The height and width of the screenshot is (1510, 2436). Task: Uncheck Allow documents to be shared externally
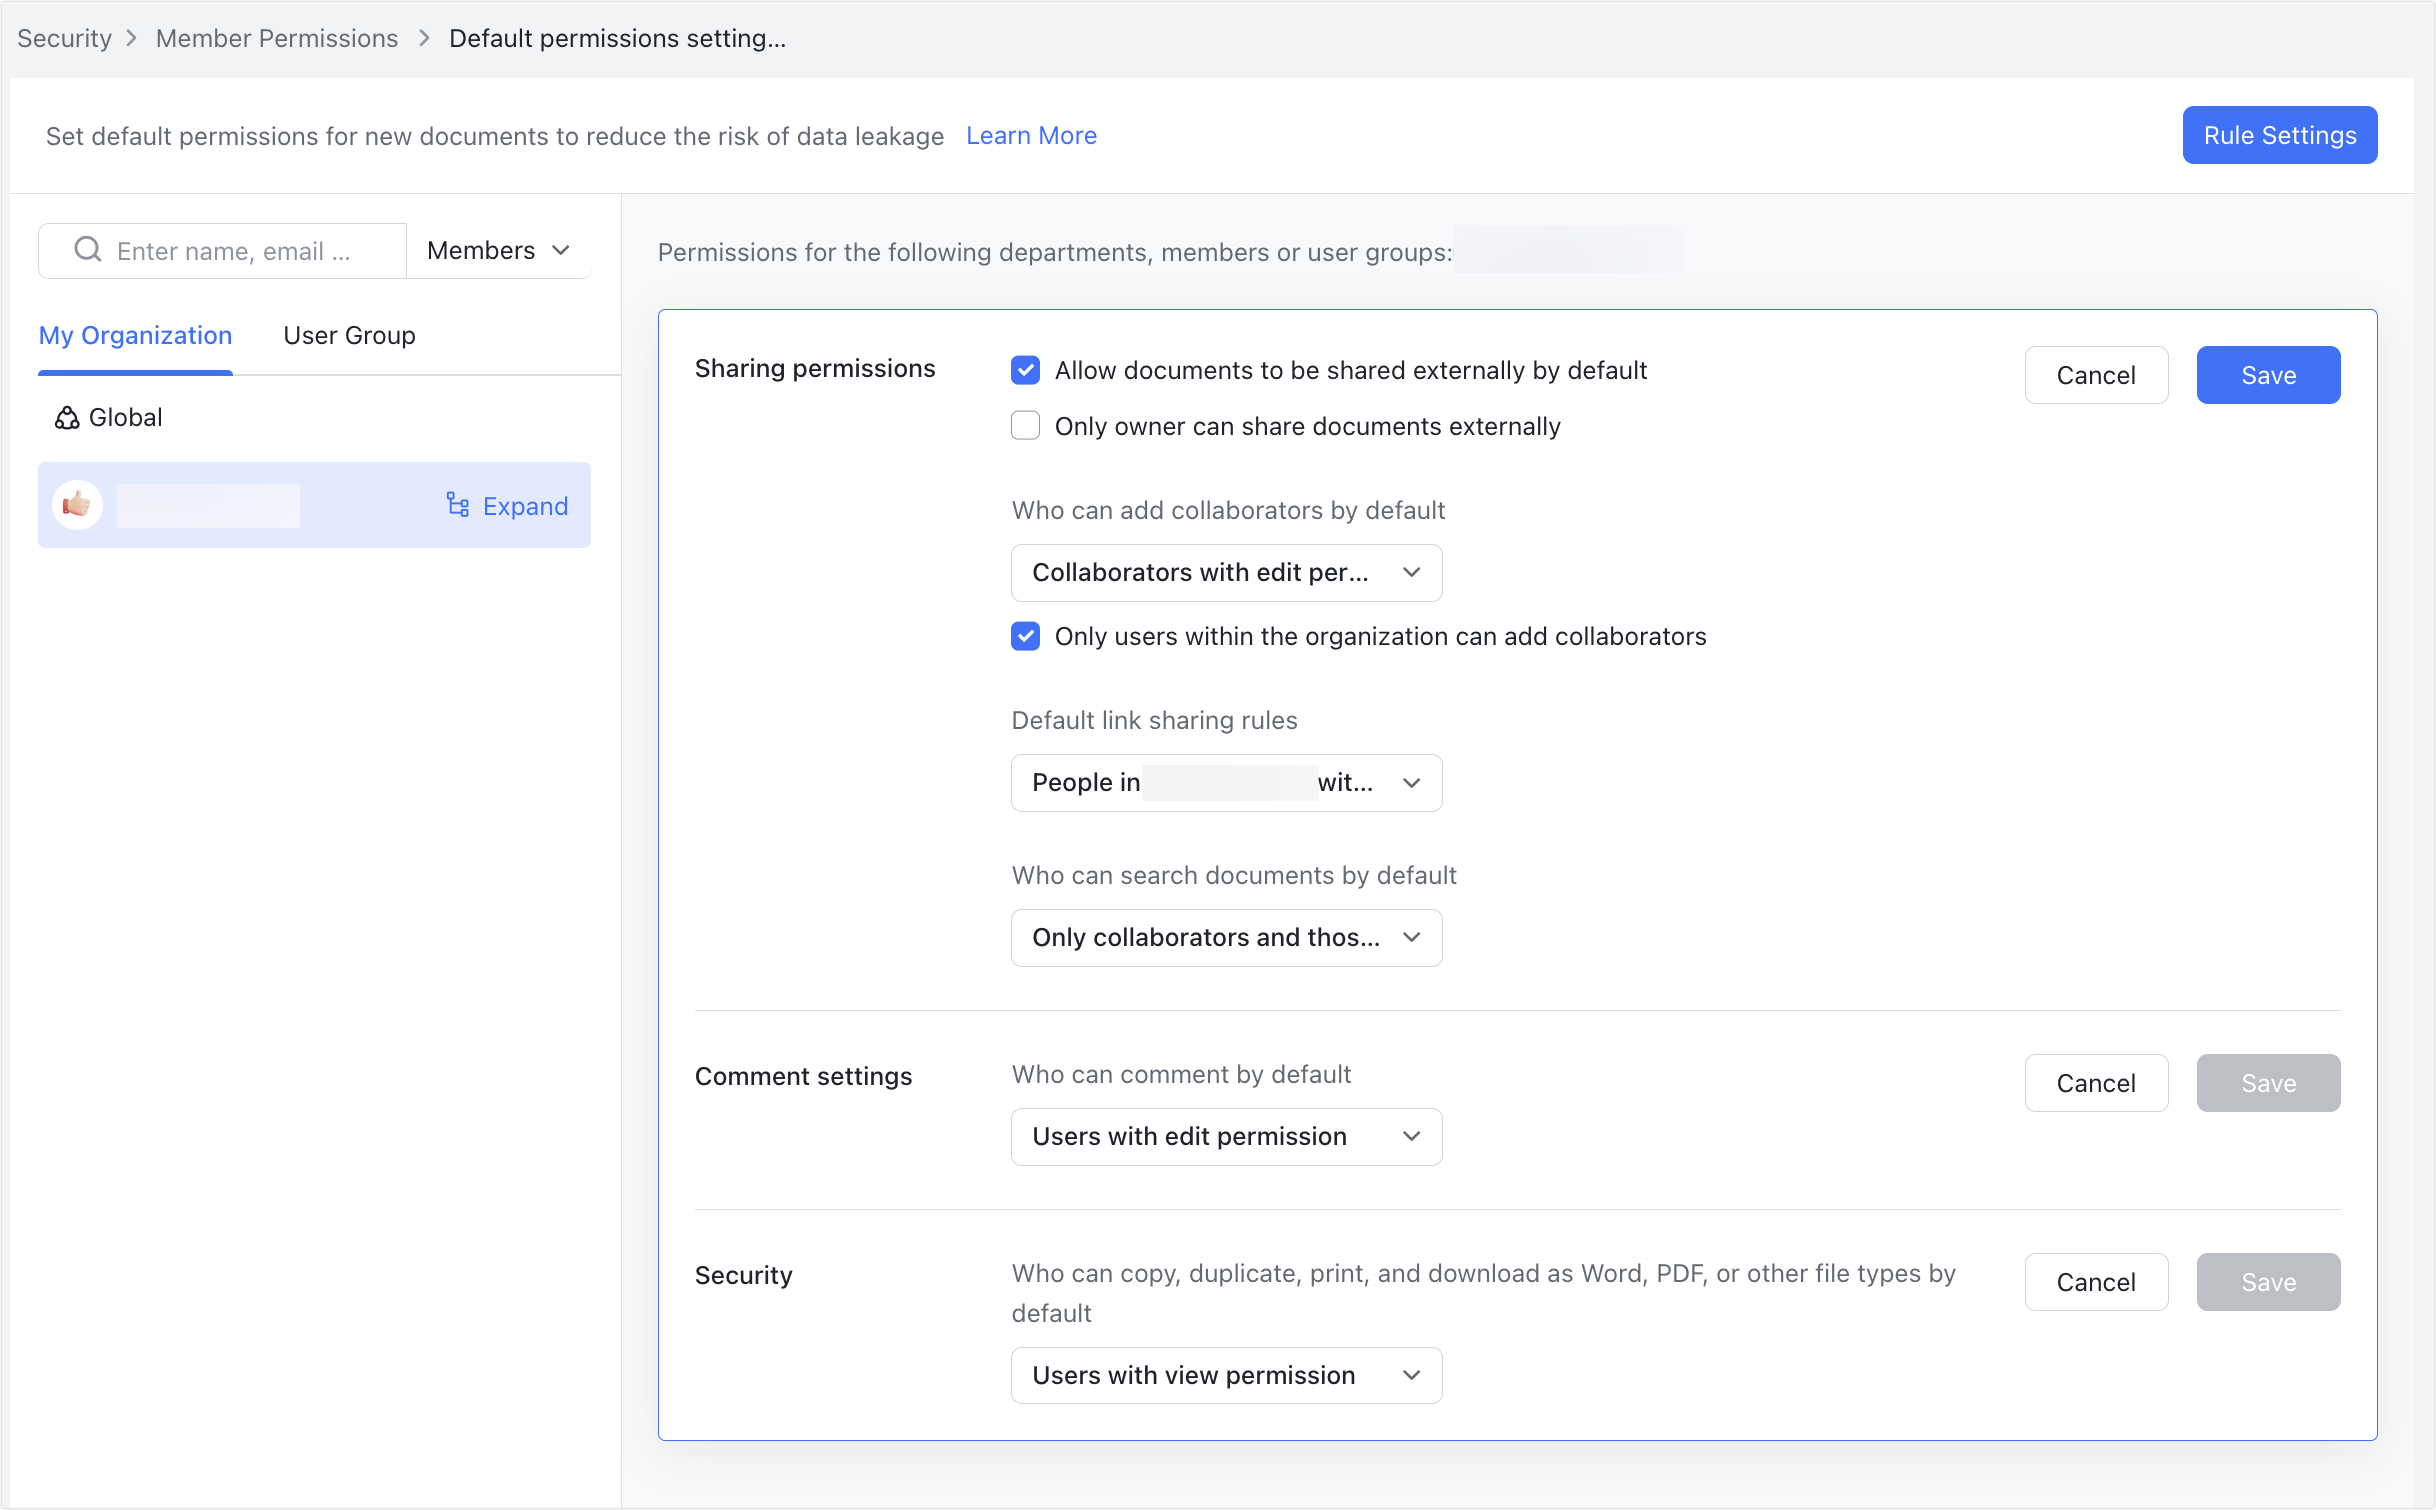(x=1025, y=370)
